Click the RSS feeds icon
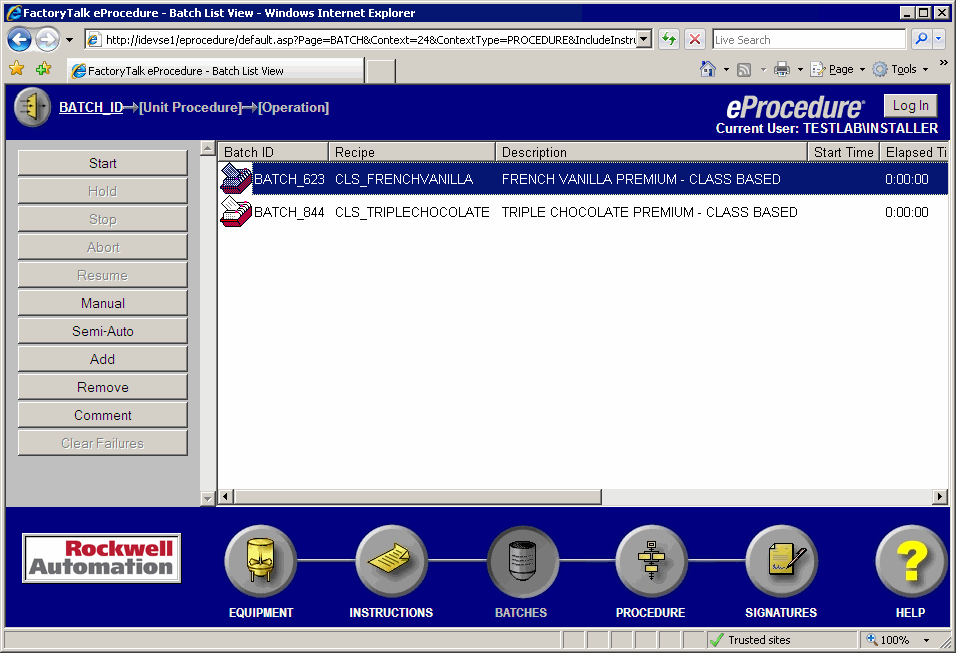 [x=744, y=70]
